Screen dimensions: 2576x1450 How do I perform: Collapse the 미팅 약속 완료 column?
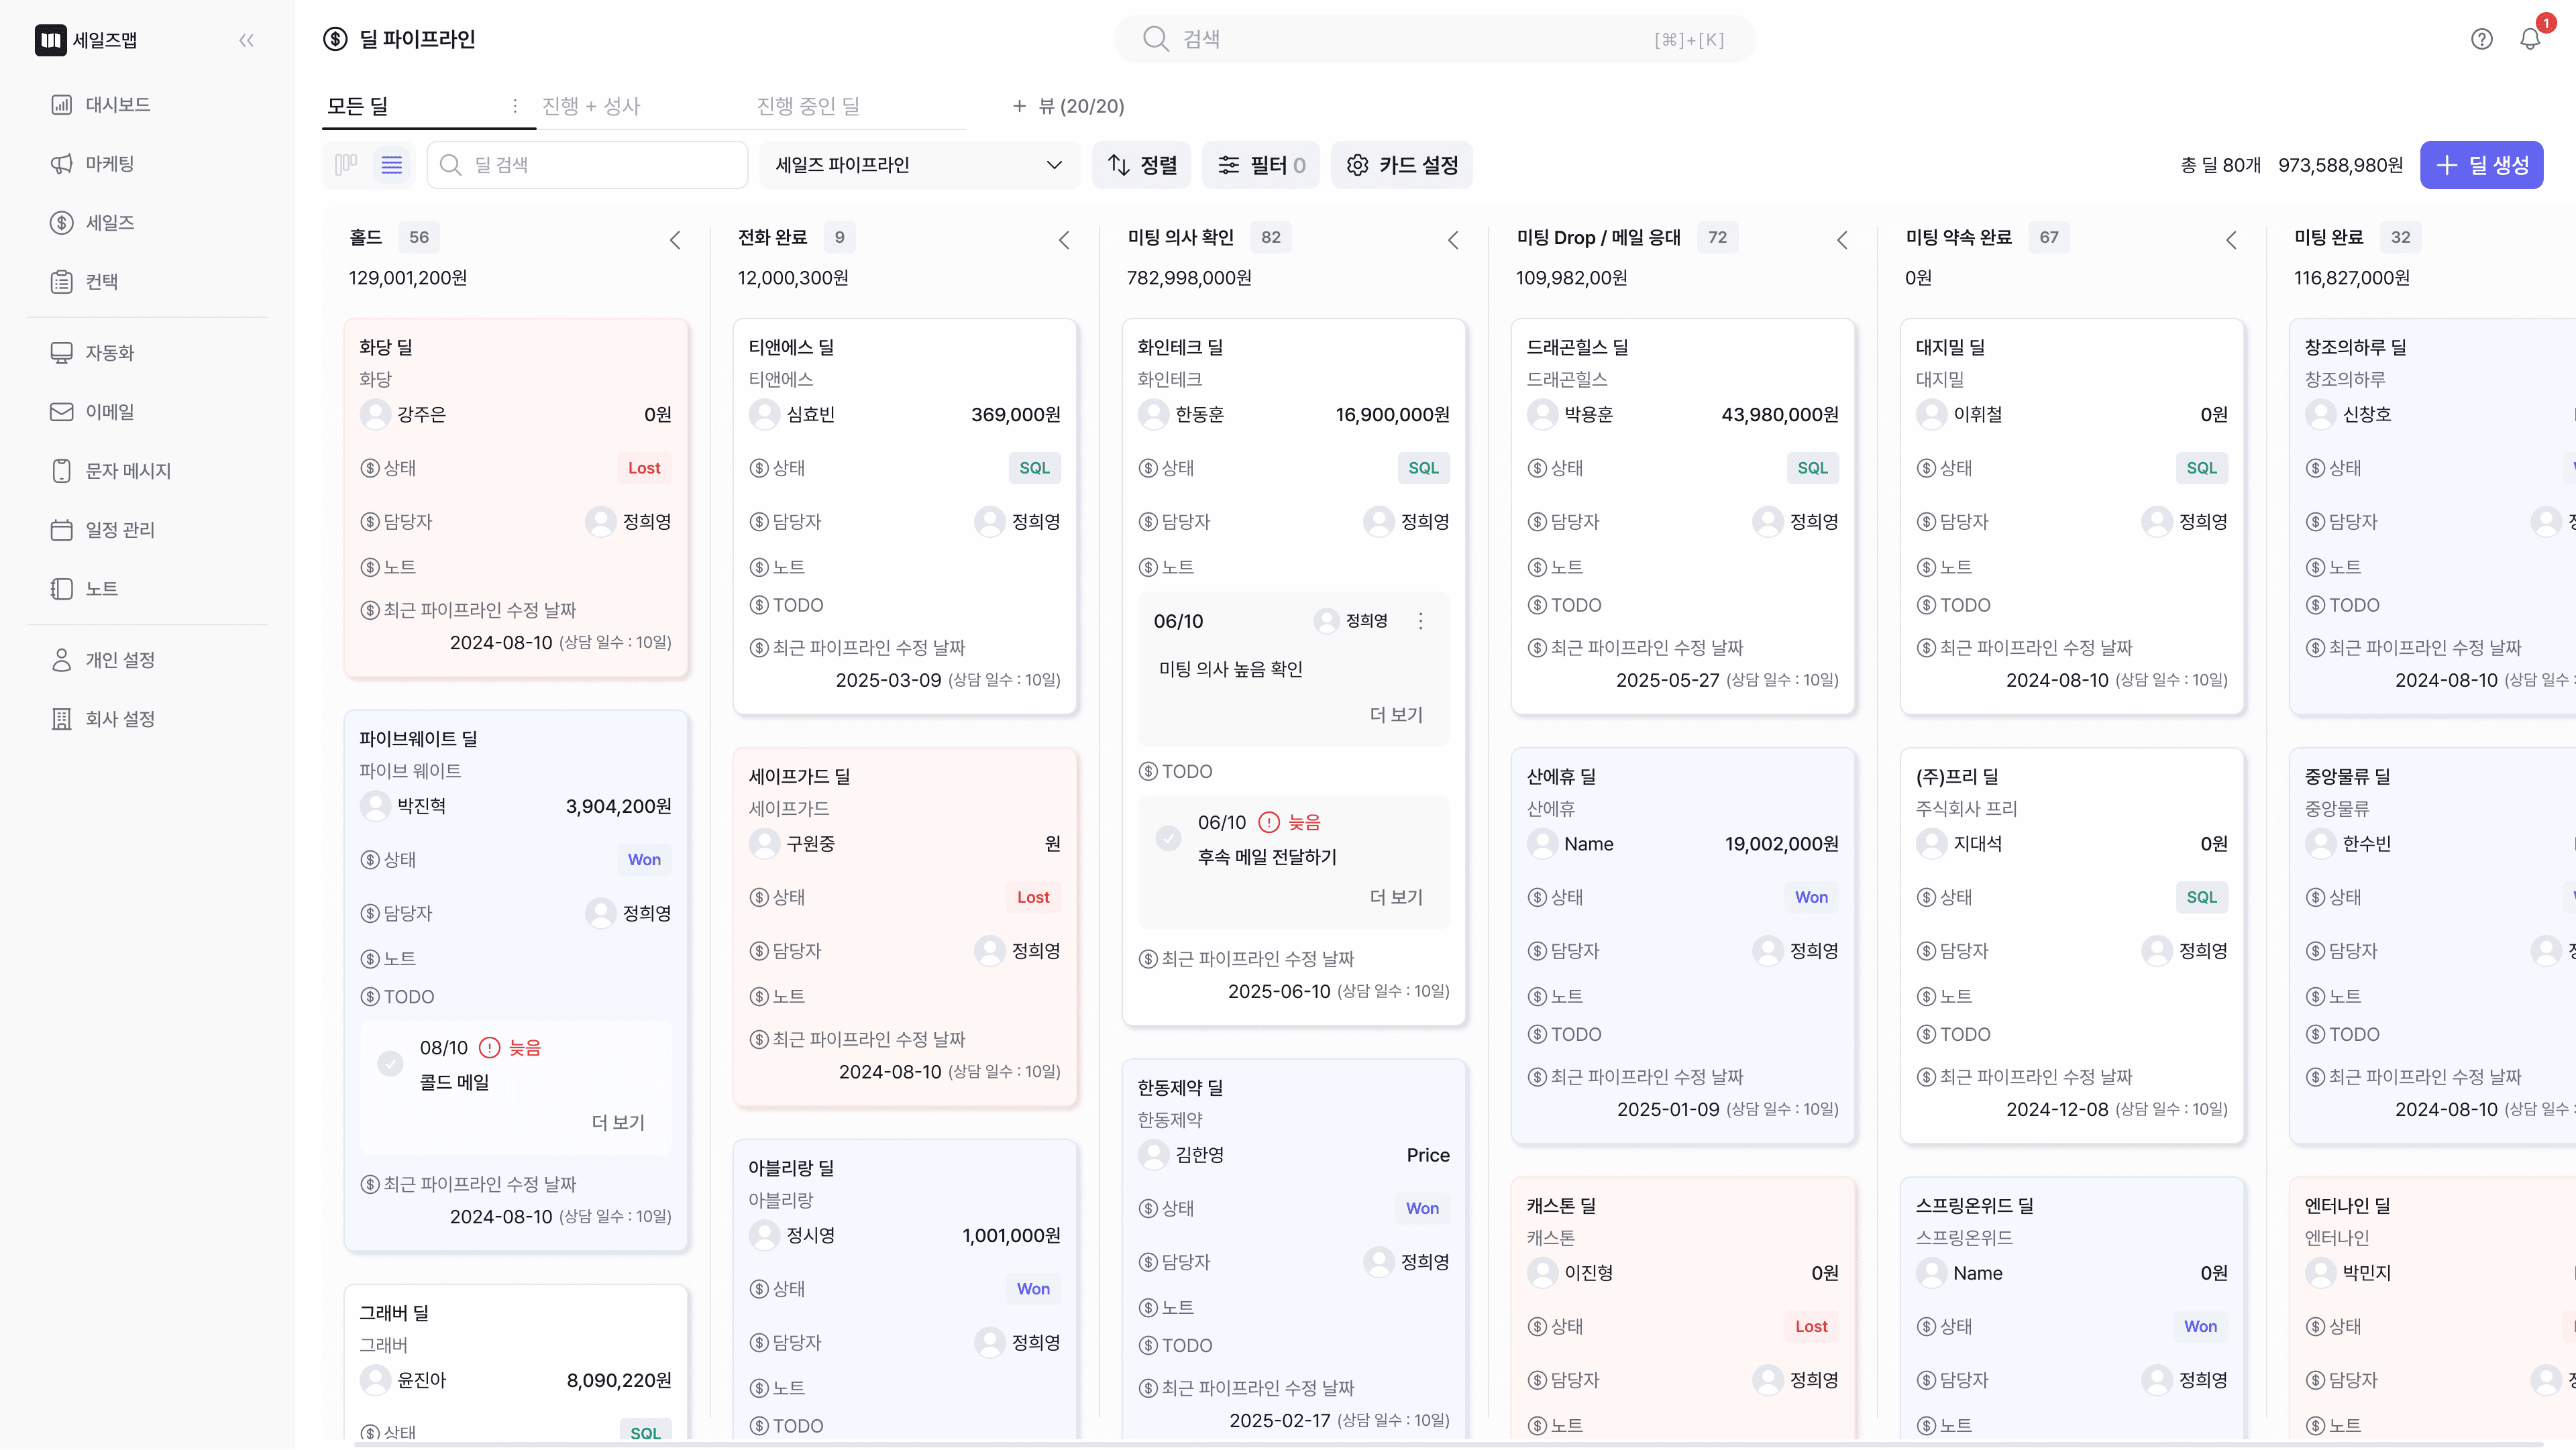tap(2231, 240)
